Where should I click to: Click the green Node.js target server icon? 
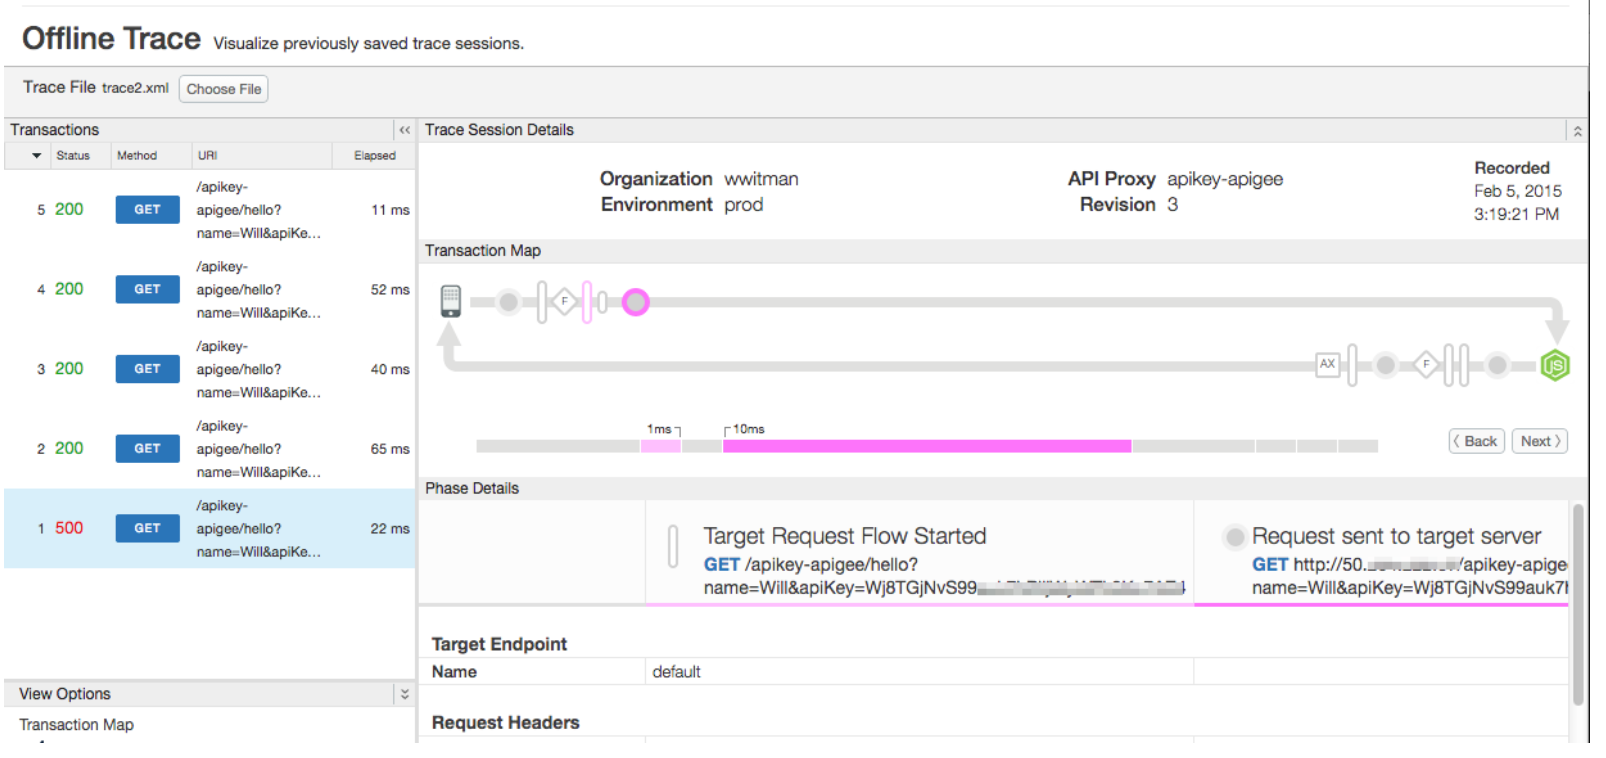tap(1555, 366)
